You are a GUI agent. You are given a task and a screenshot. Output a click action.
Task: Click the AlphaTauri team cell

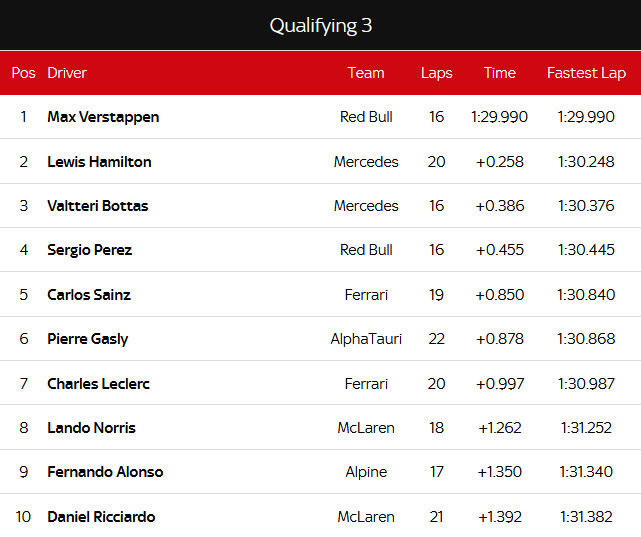[x=366, y=339]
